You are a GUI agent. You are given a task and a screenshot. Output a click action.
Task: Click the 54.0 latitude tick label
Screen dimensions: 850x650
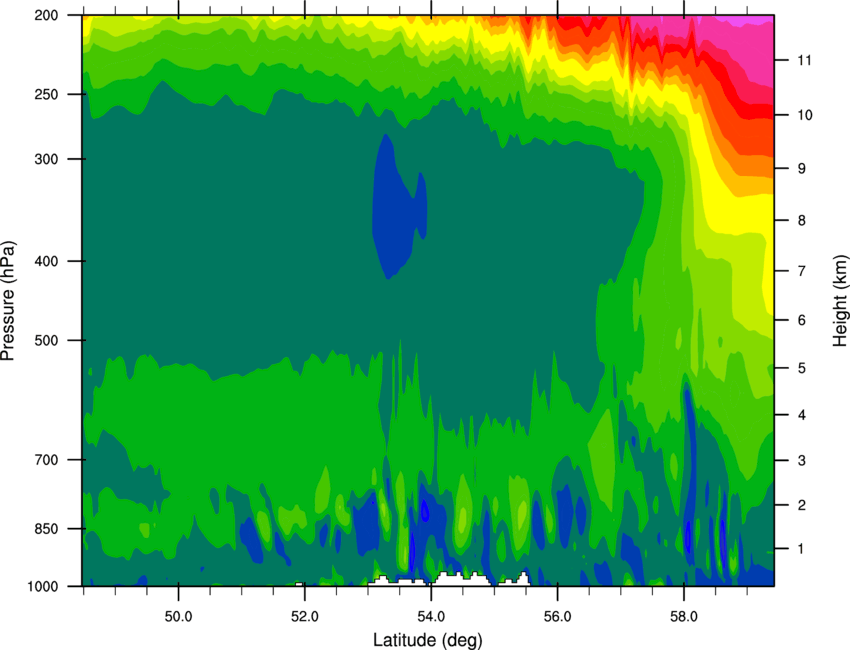coord(431,617)
